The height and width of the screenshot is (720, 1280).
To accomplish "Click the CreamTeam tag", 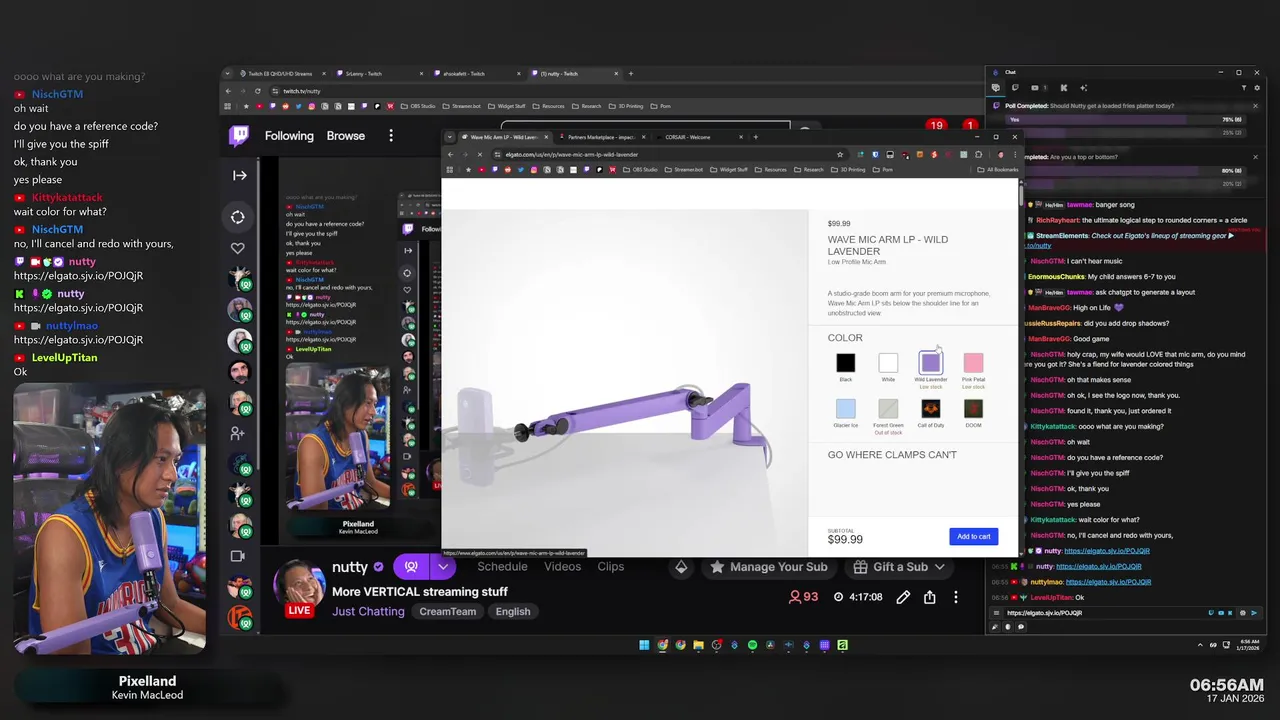I will tap(448, 611).
